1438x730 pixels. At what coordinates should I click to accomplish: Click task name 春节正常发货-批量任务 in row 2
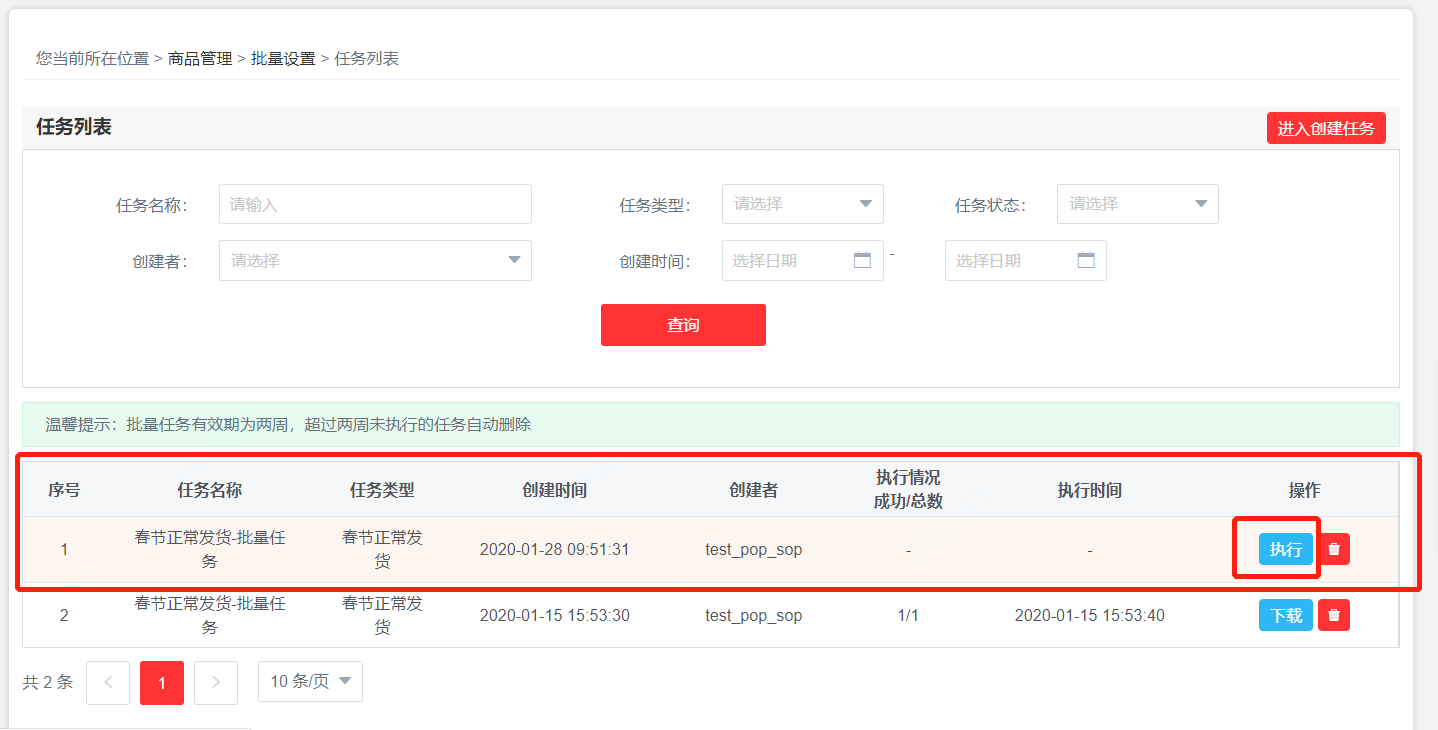tap(210, 615)
